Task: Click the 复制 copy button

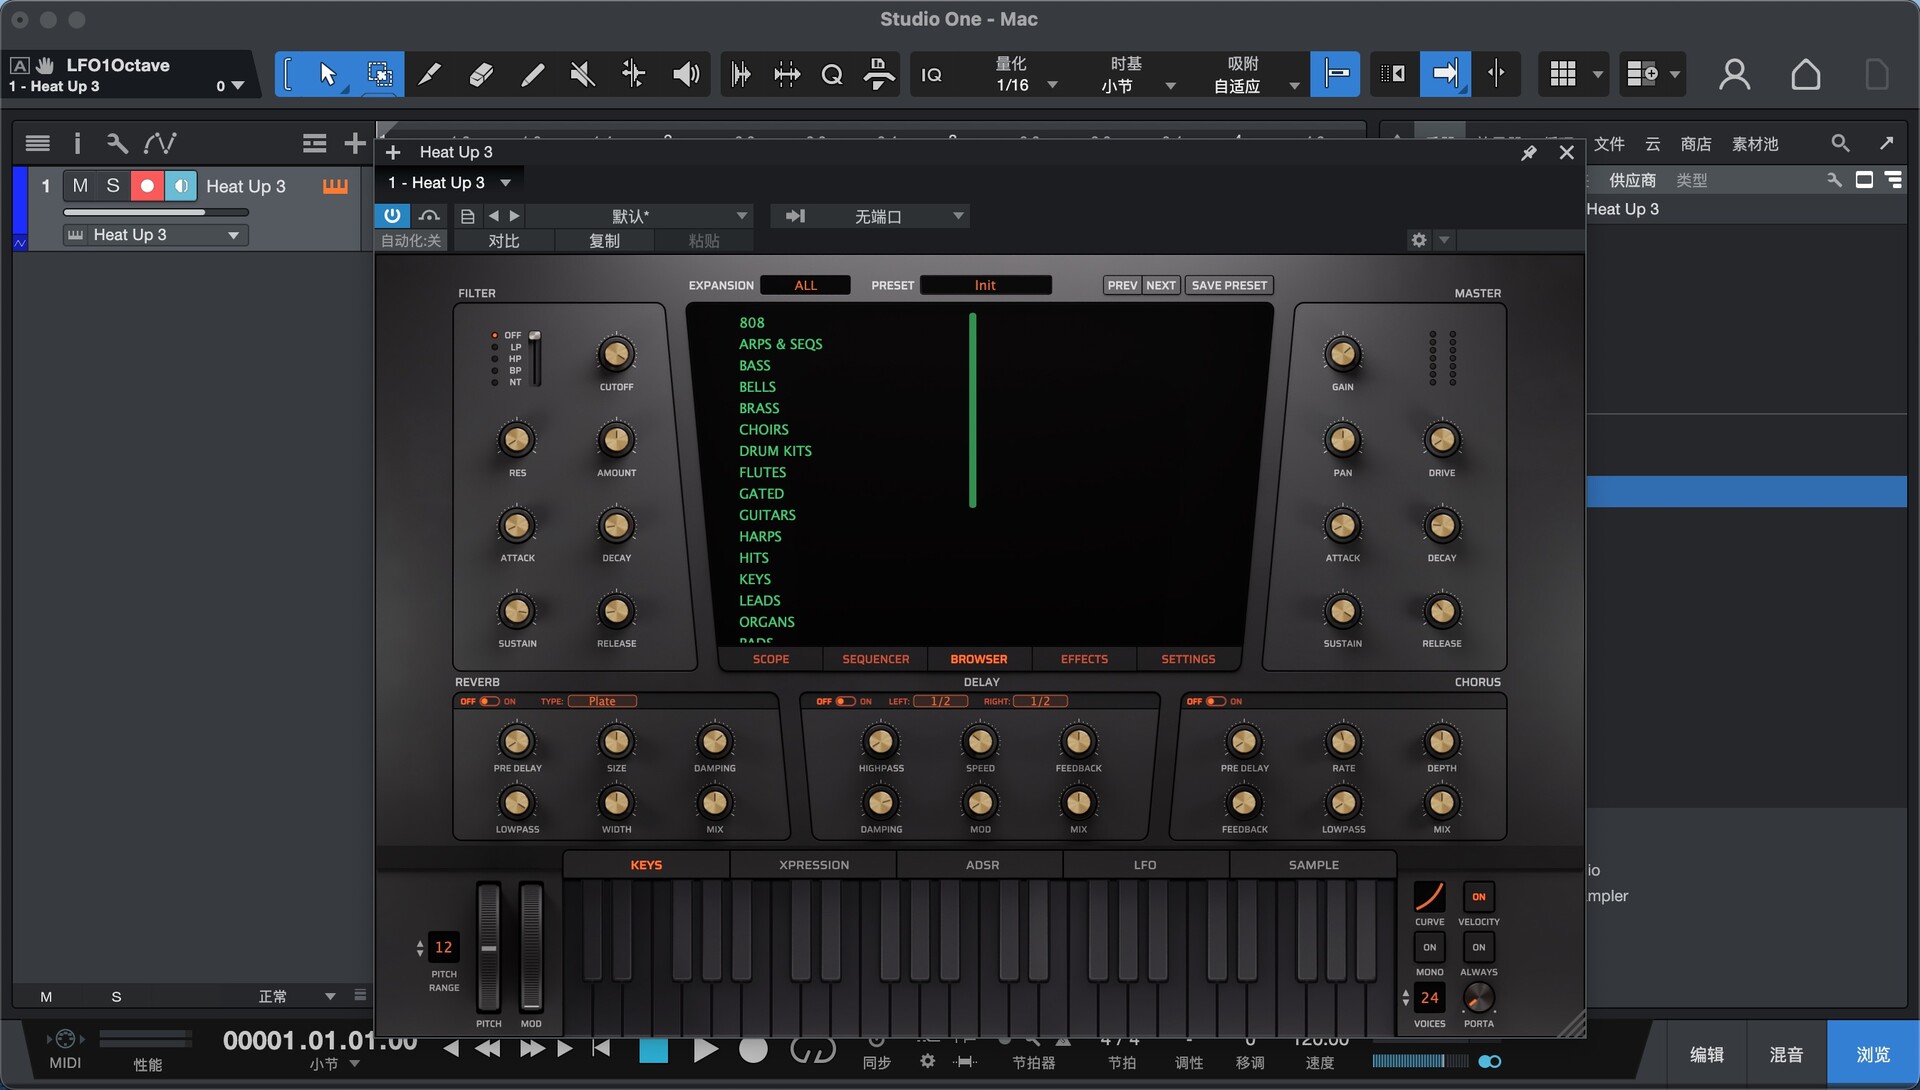Action: (604, 241)
